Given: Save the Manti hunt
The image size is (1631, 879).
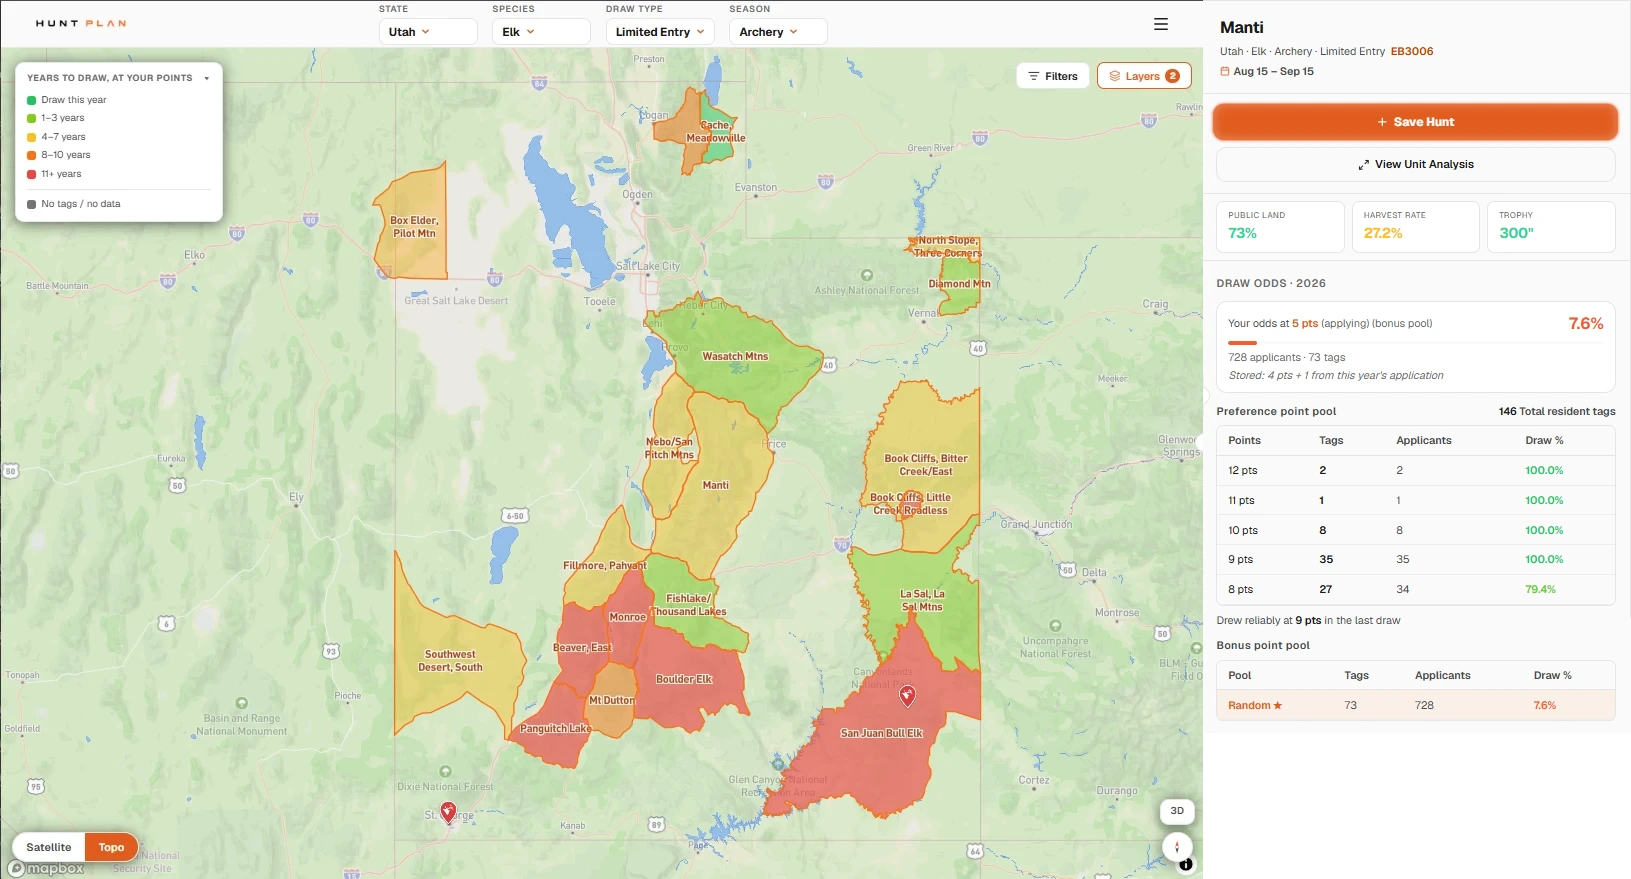Looking at the screenshot, I should pos(1415,122).
